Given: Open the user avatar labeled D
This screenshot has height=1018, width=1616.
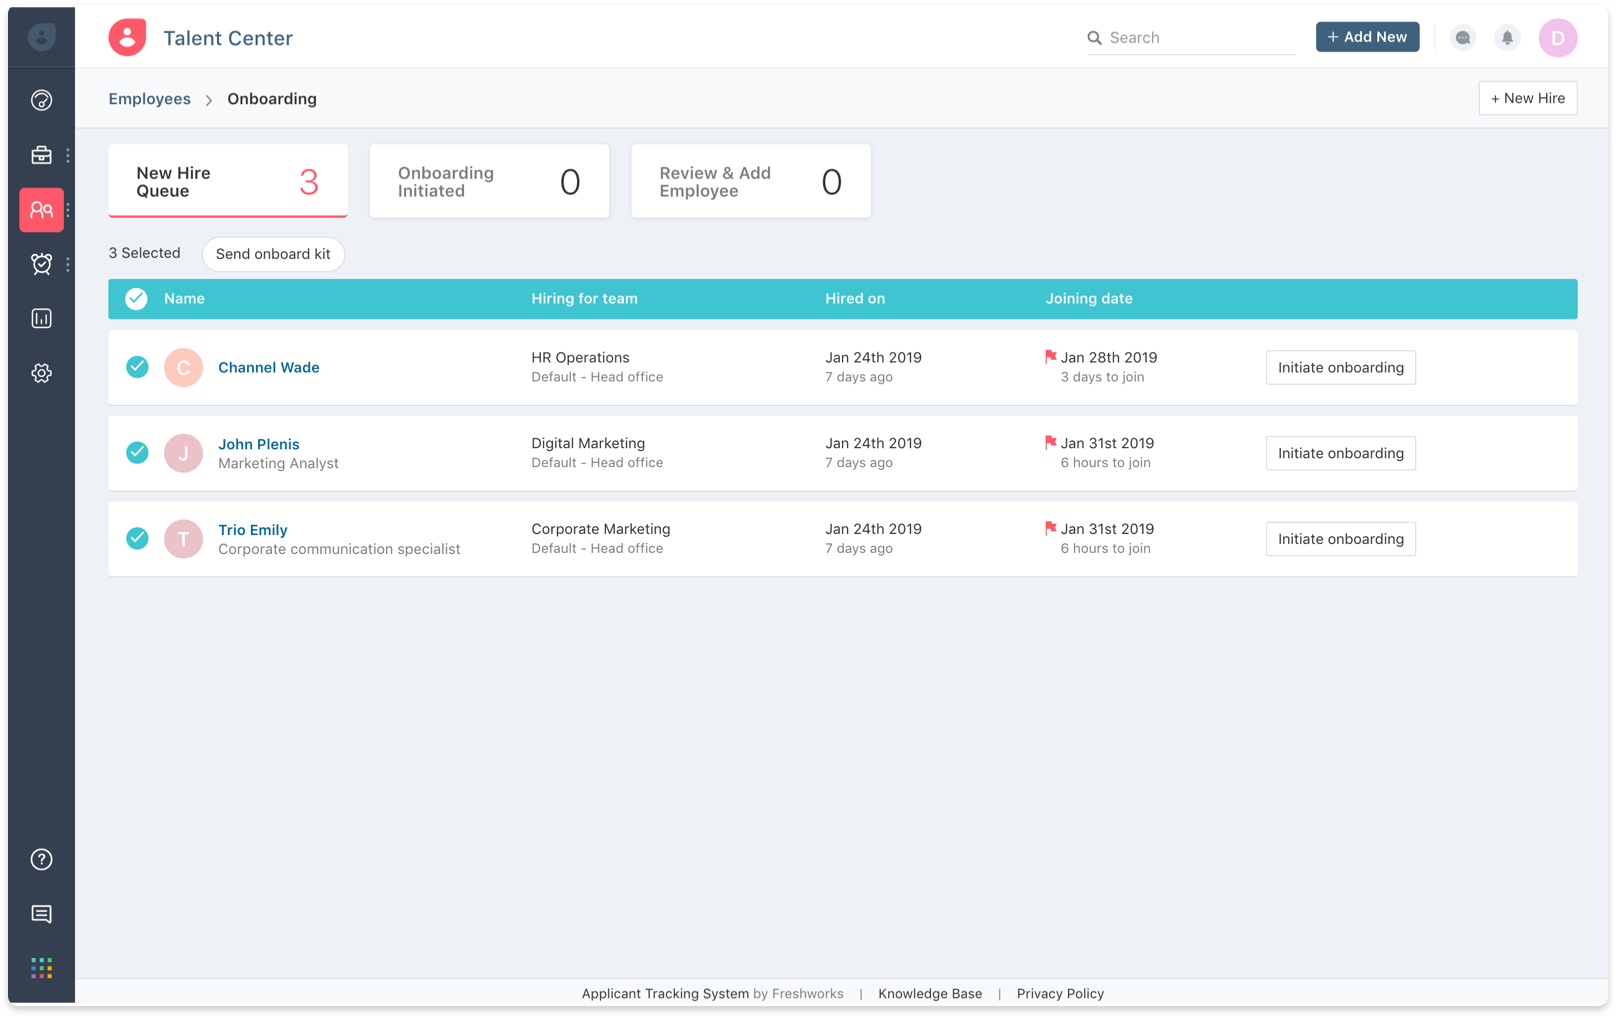Looking at the screenshot, I should 1557,38.
